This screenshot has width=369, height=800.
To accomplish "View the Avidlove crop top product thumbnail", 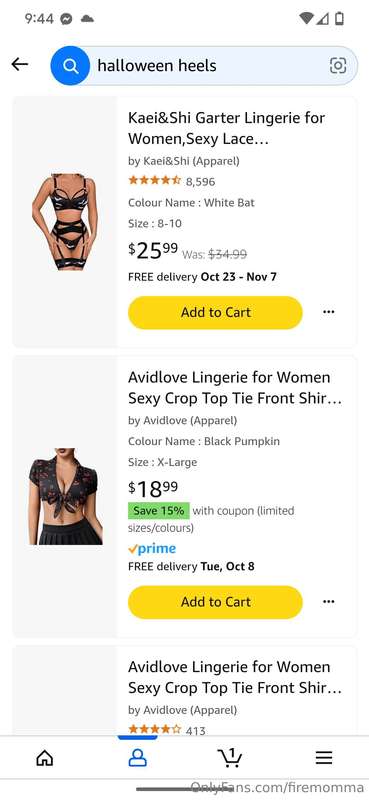I will [x=65, y=496].
